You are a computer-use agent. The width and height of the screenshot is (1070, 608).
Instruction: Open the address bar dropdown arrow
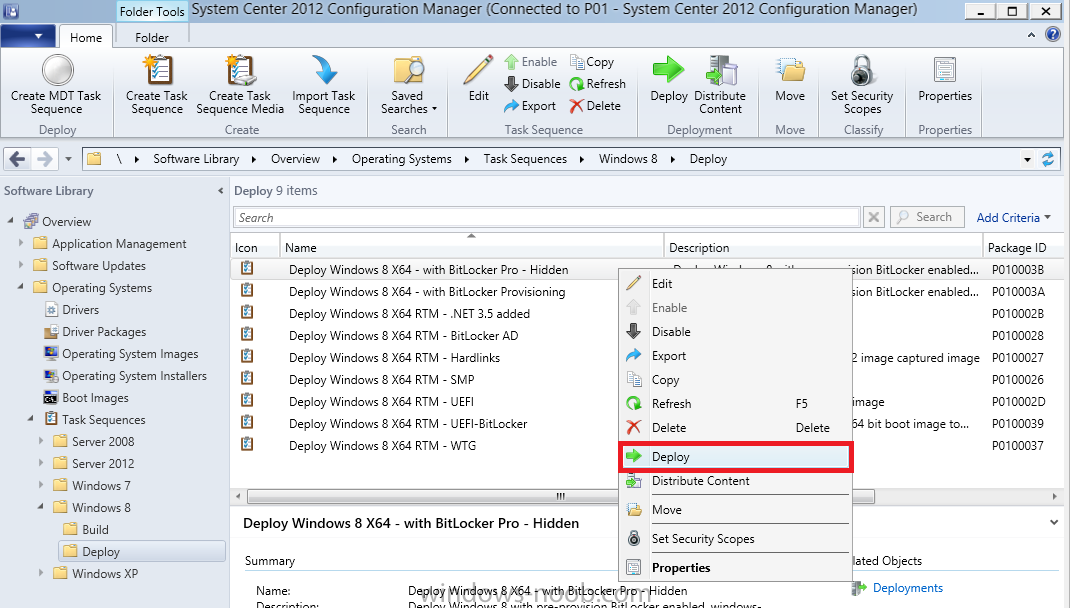1027,160
